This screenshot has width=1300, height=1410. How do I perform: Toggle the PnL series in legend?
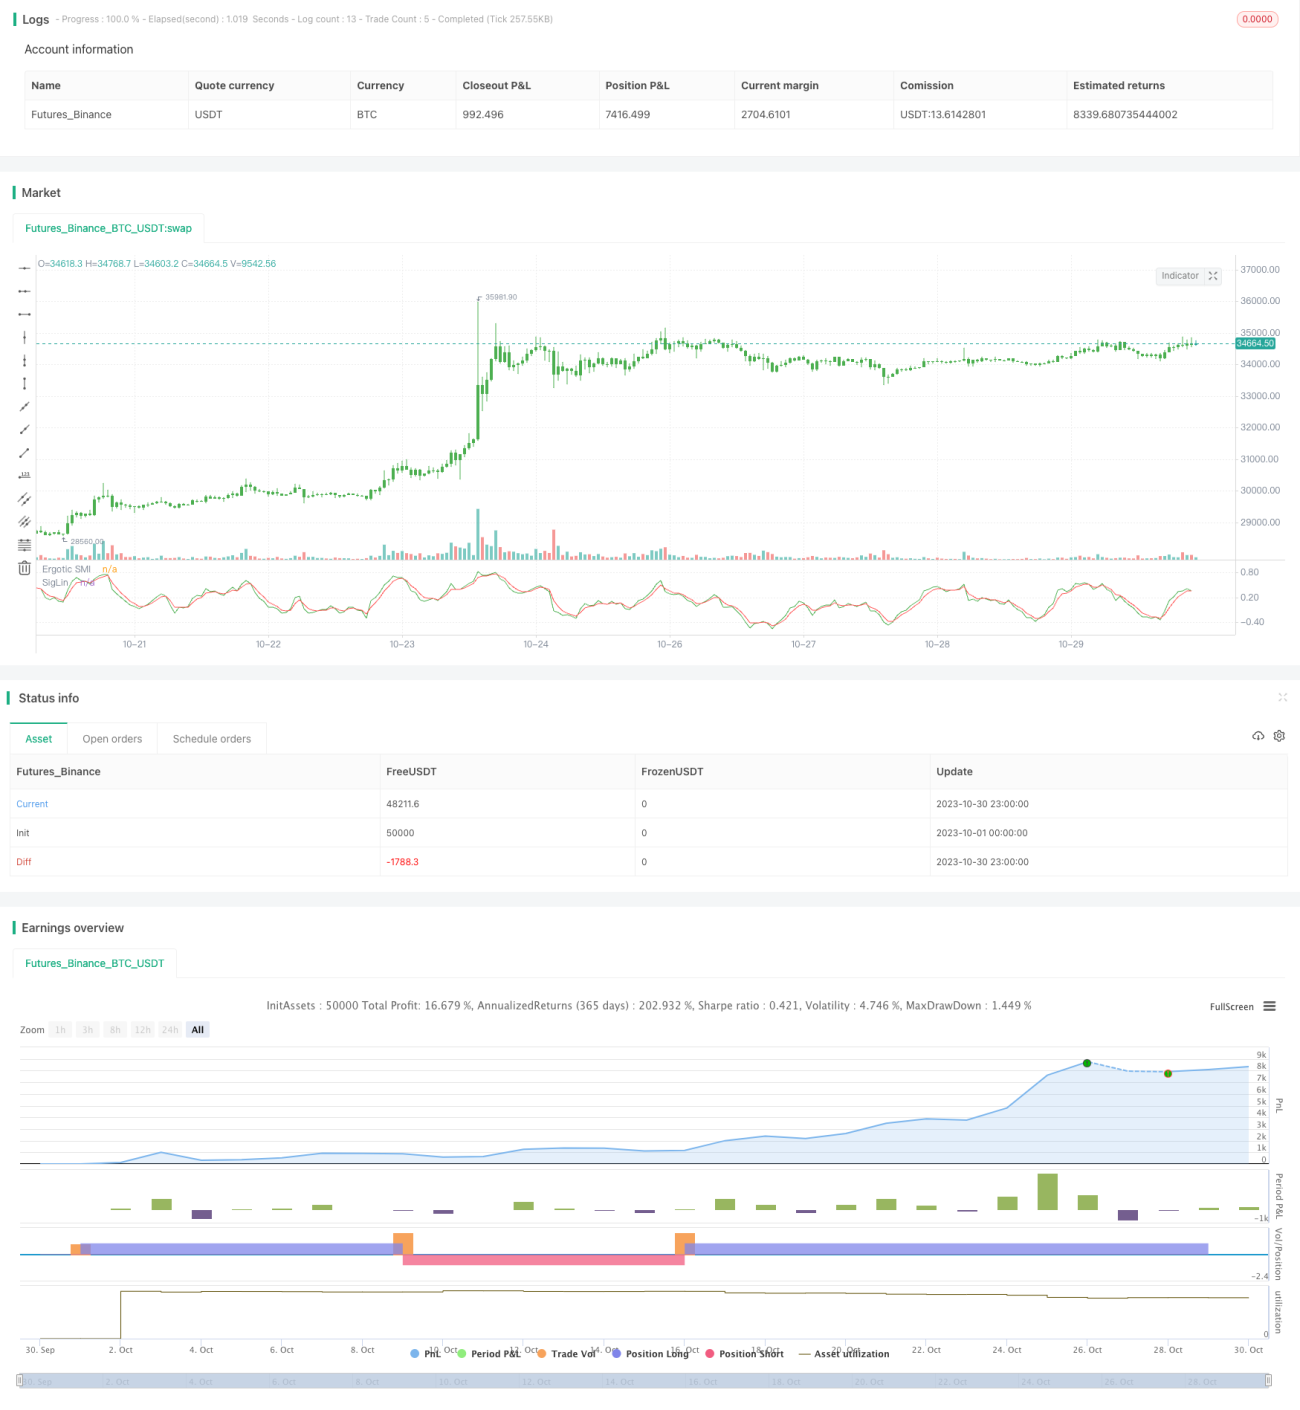pyautogui.click(x=426, y=1353)
